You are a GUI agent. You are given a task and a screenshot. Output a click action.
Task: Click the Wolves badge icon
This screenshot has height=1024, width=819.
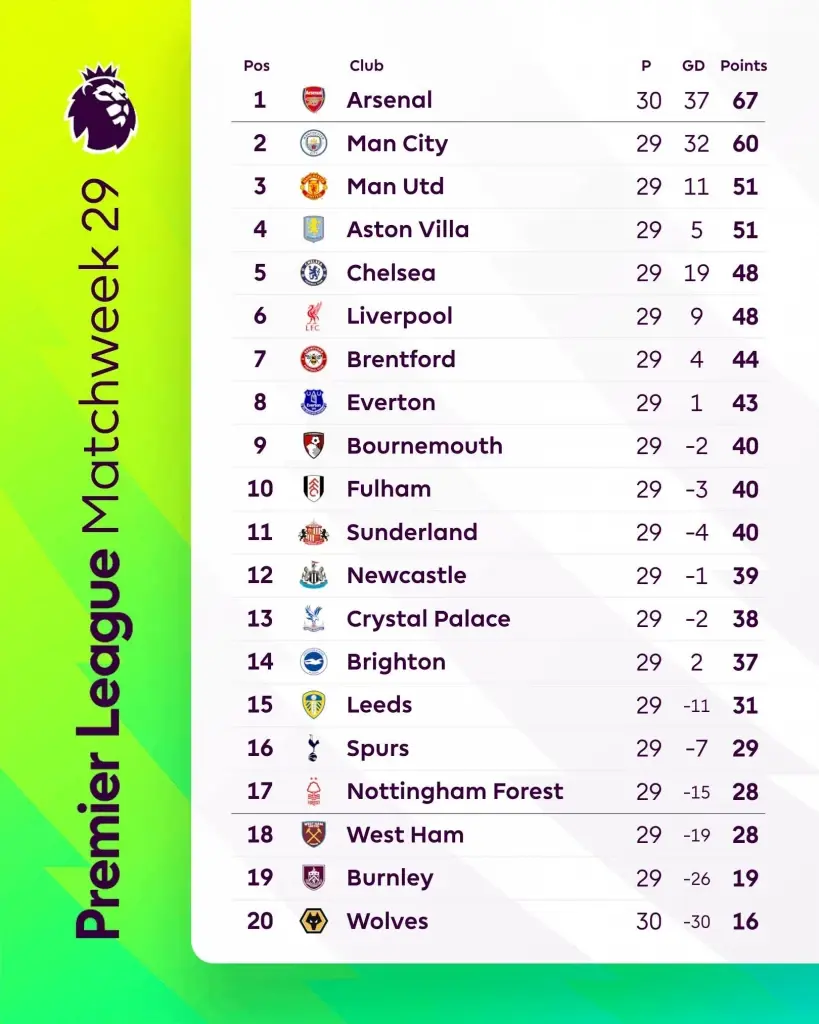[x=314, y=921]
